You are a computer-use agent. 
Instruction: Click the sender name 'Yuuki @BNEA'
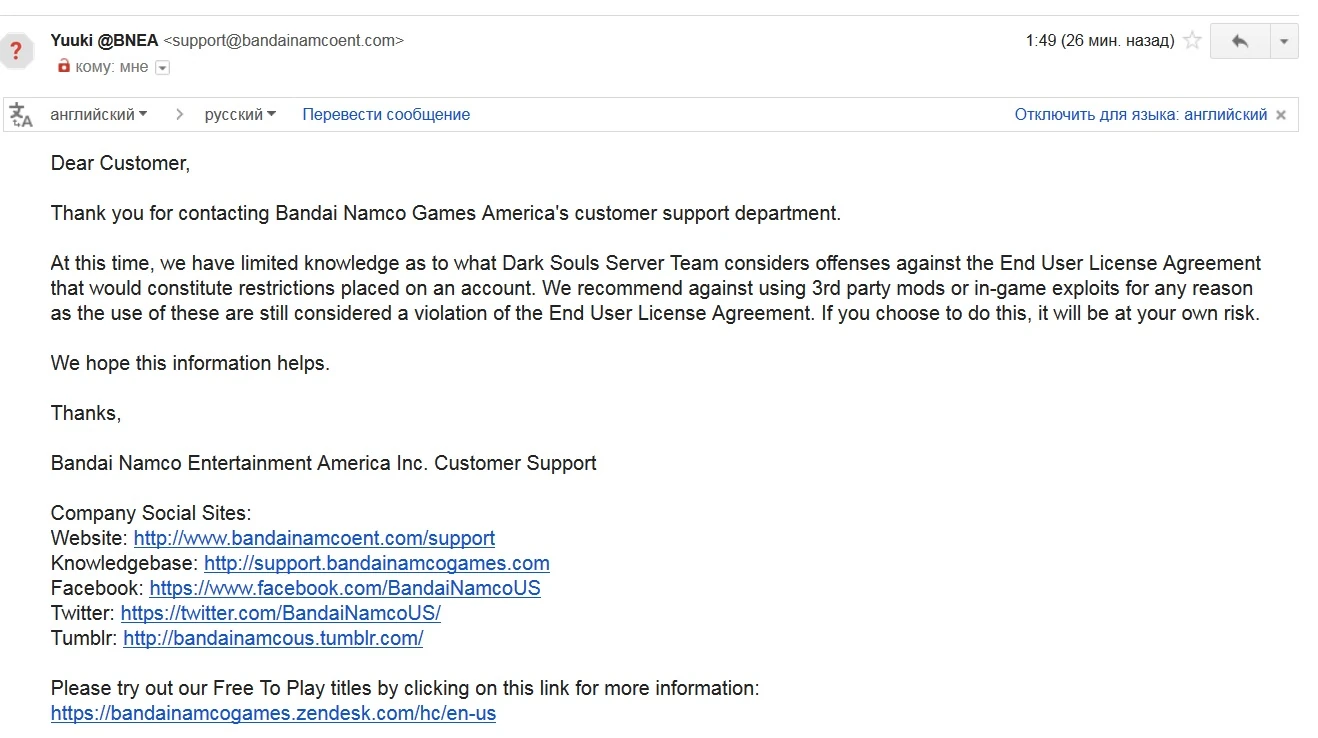(104, 41)
